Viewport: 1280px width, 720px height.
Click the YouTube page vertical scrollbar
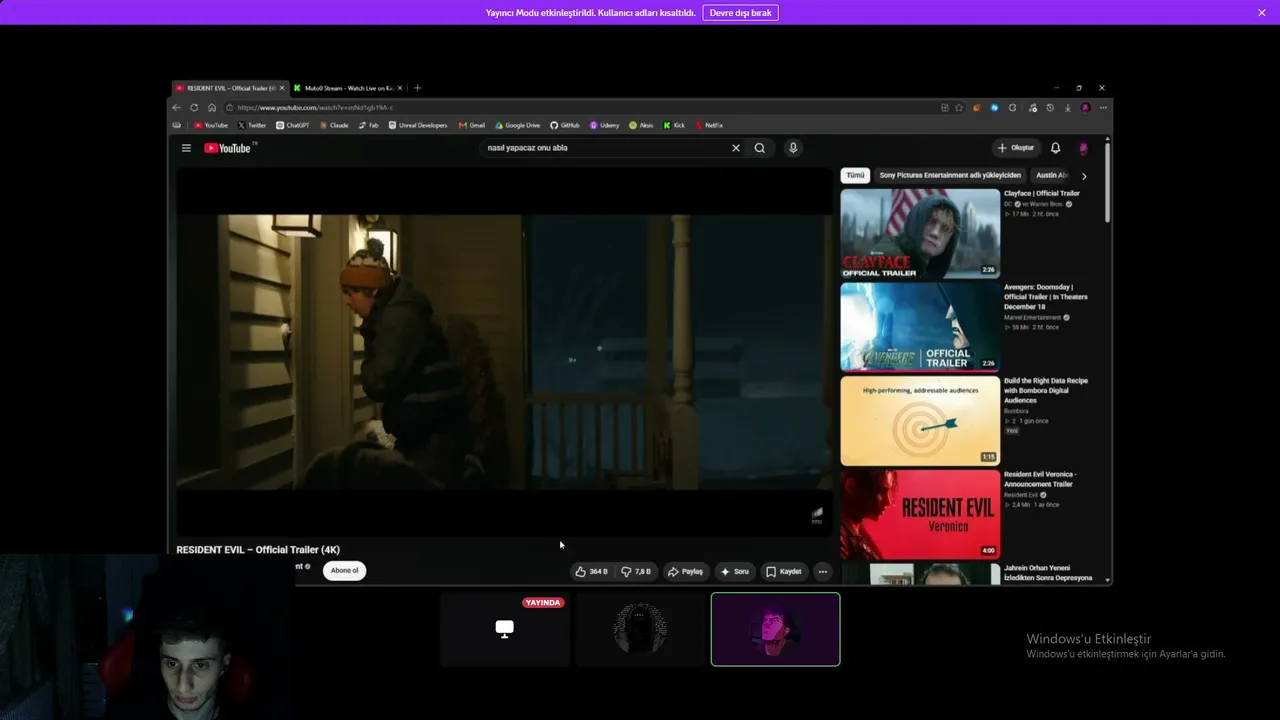[x=1107, y=182]
